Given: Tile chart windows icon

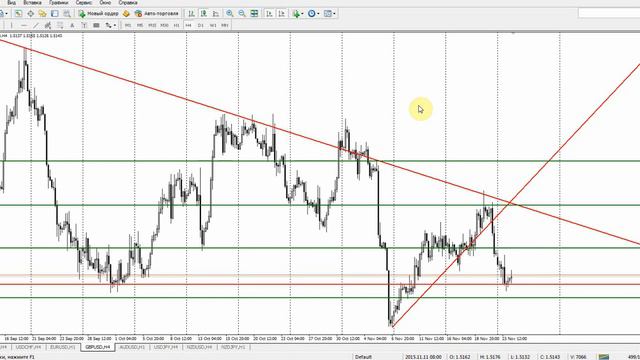Looking at the screenshot, I should click(254, 13).
